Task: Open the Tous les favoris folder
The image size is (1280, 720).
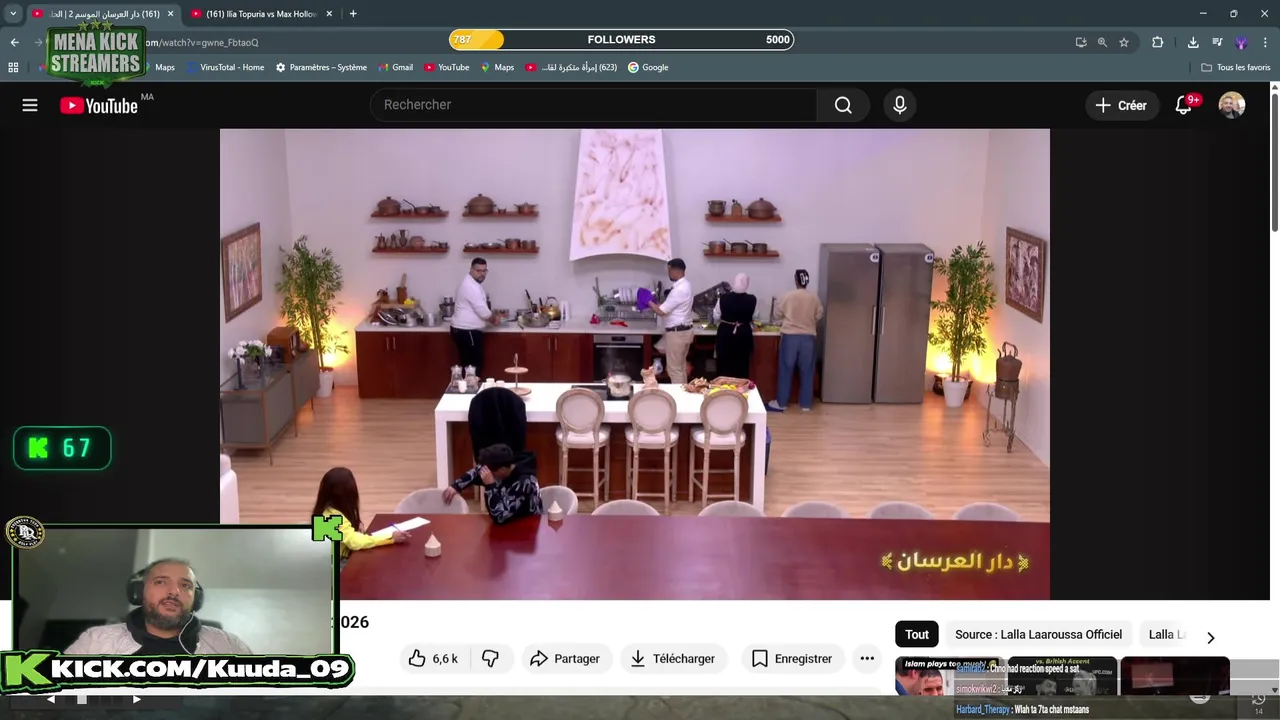Action: pyautogui.click(x=1235, y=67)
